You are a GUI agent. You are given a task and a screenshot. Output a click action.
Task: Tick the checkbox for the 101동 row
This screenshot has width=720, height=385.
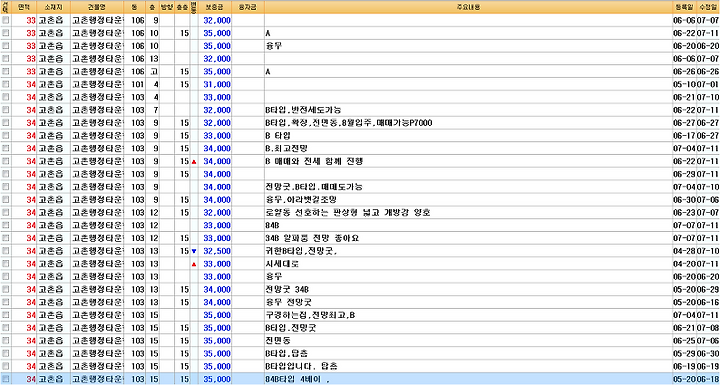[6, 85]
